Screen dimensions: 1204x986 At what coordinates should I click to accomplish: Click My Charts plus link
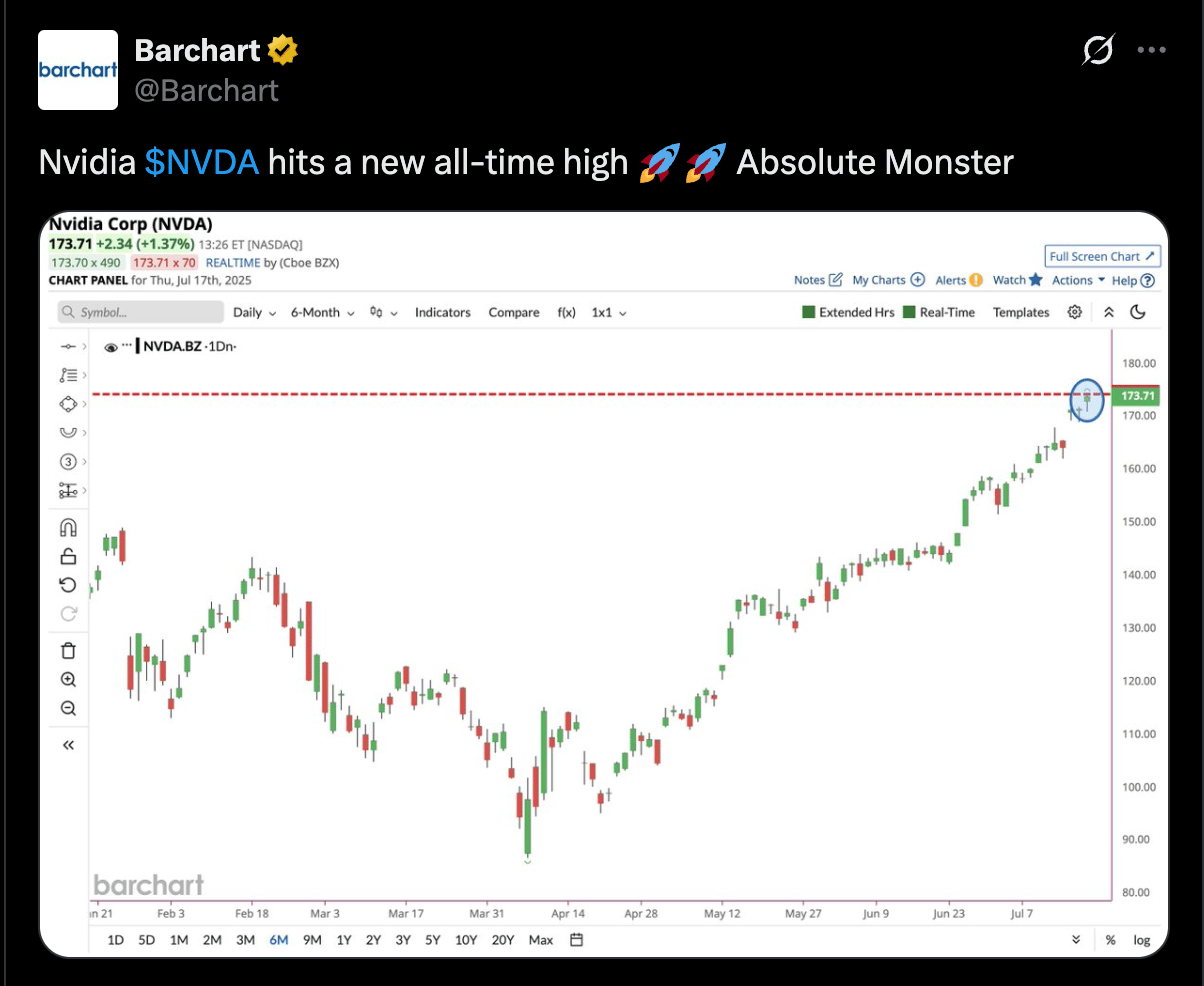(x=888, y=281)
